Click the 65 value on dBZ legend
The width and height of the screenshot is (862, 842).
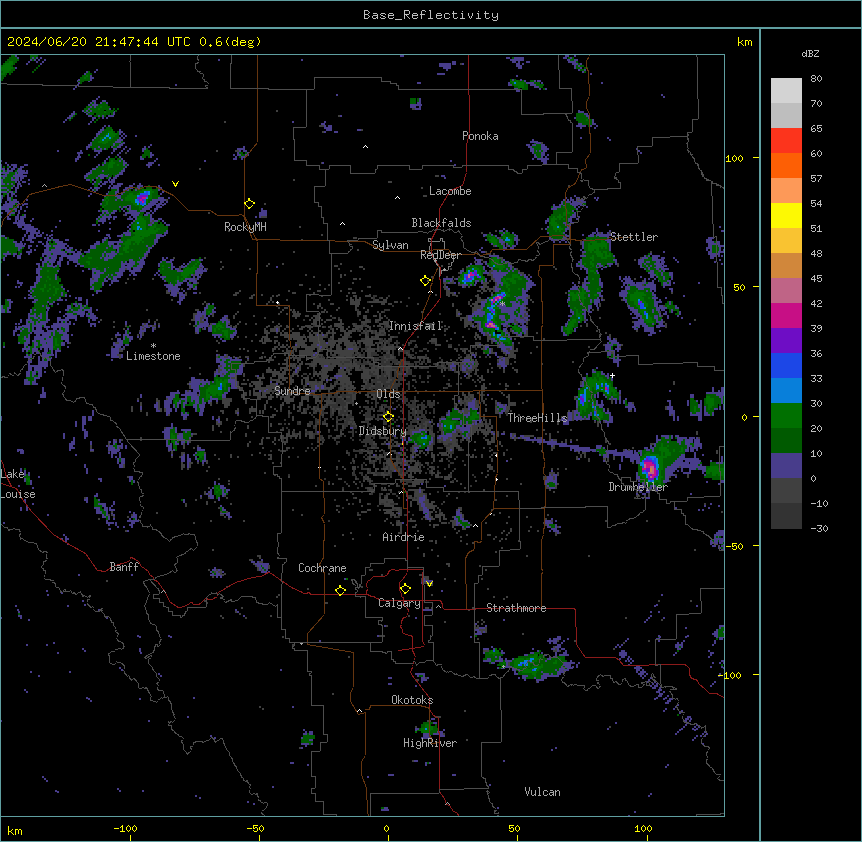tap(816, 129)
